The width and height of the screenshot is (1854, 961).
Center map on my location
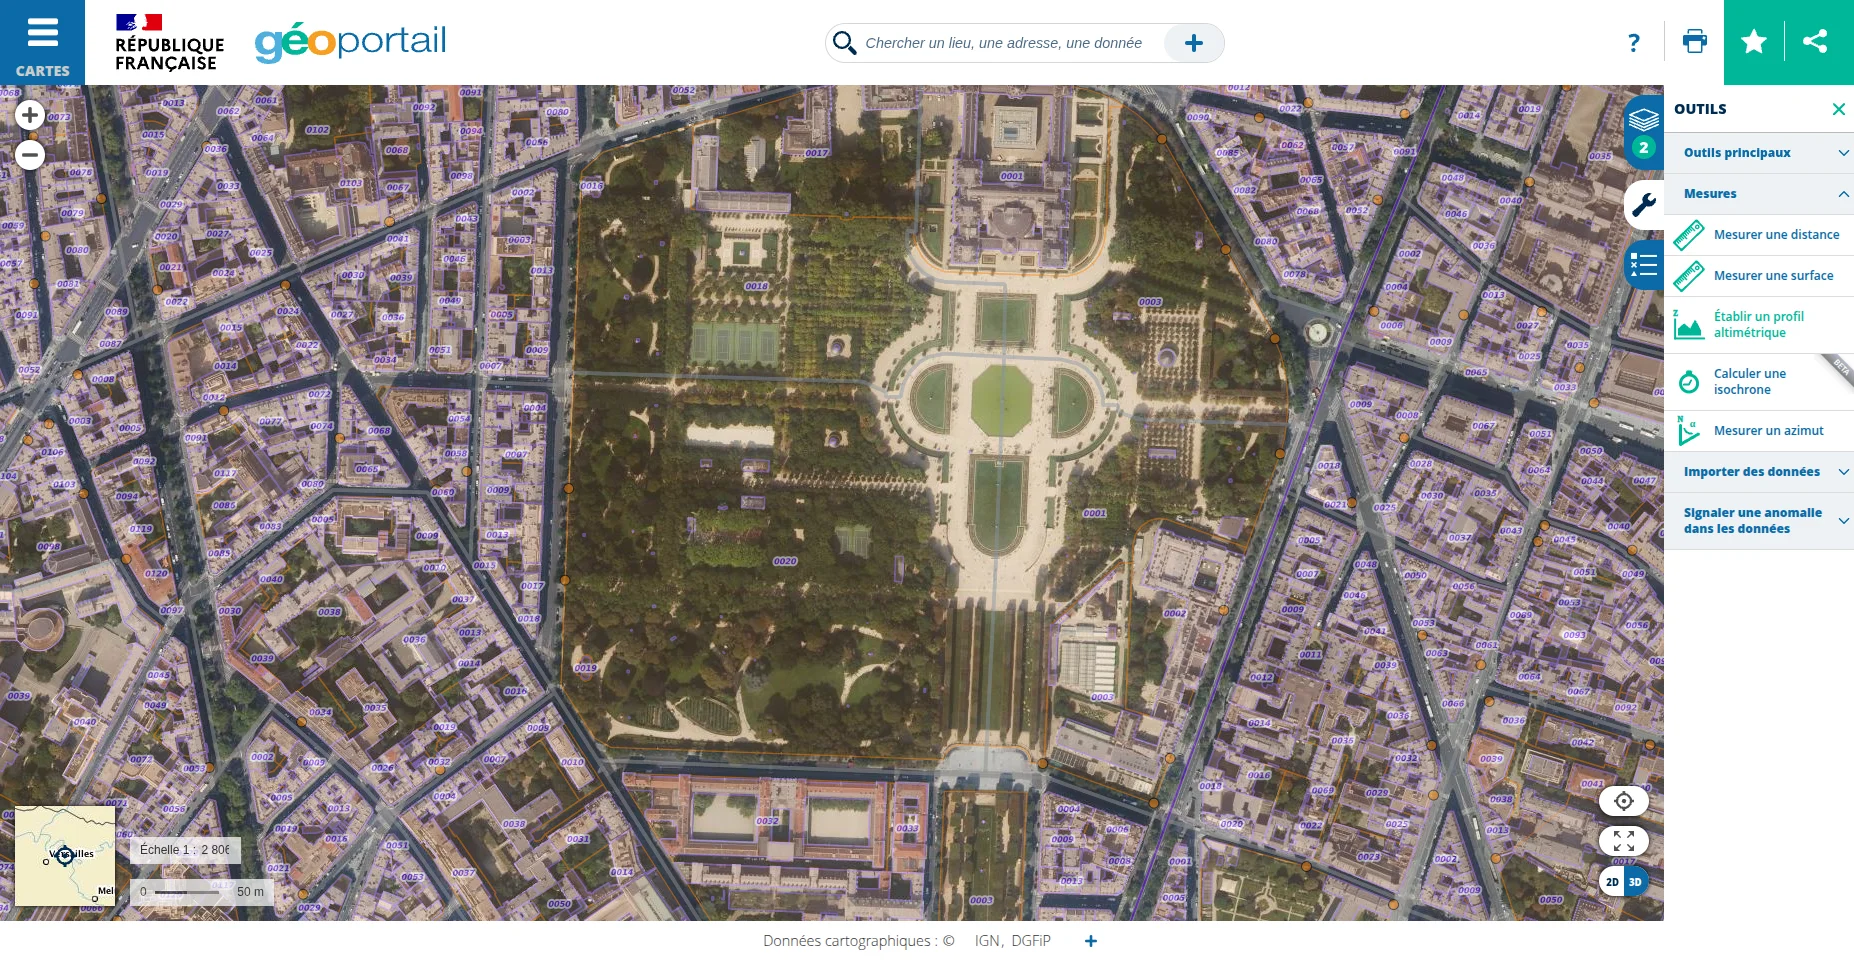pos(1623,801)
